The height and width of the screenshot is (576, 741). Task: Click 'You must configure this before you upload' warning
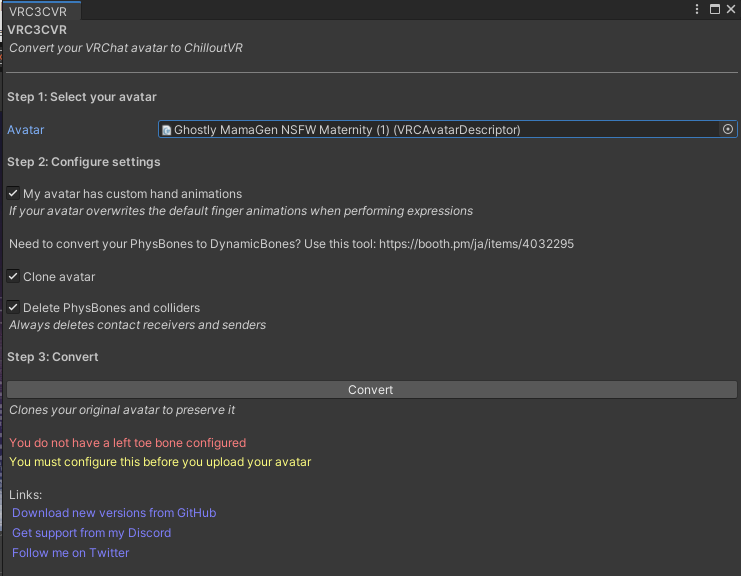tap(160, 462)
